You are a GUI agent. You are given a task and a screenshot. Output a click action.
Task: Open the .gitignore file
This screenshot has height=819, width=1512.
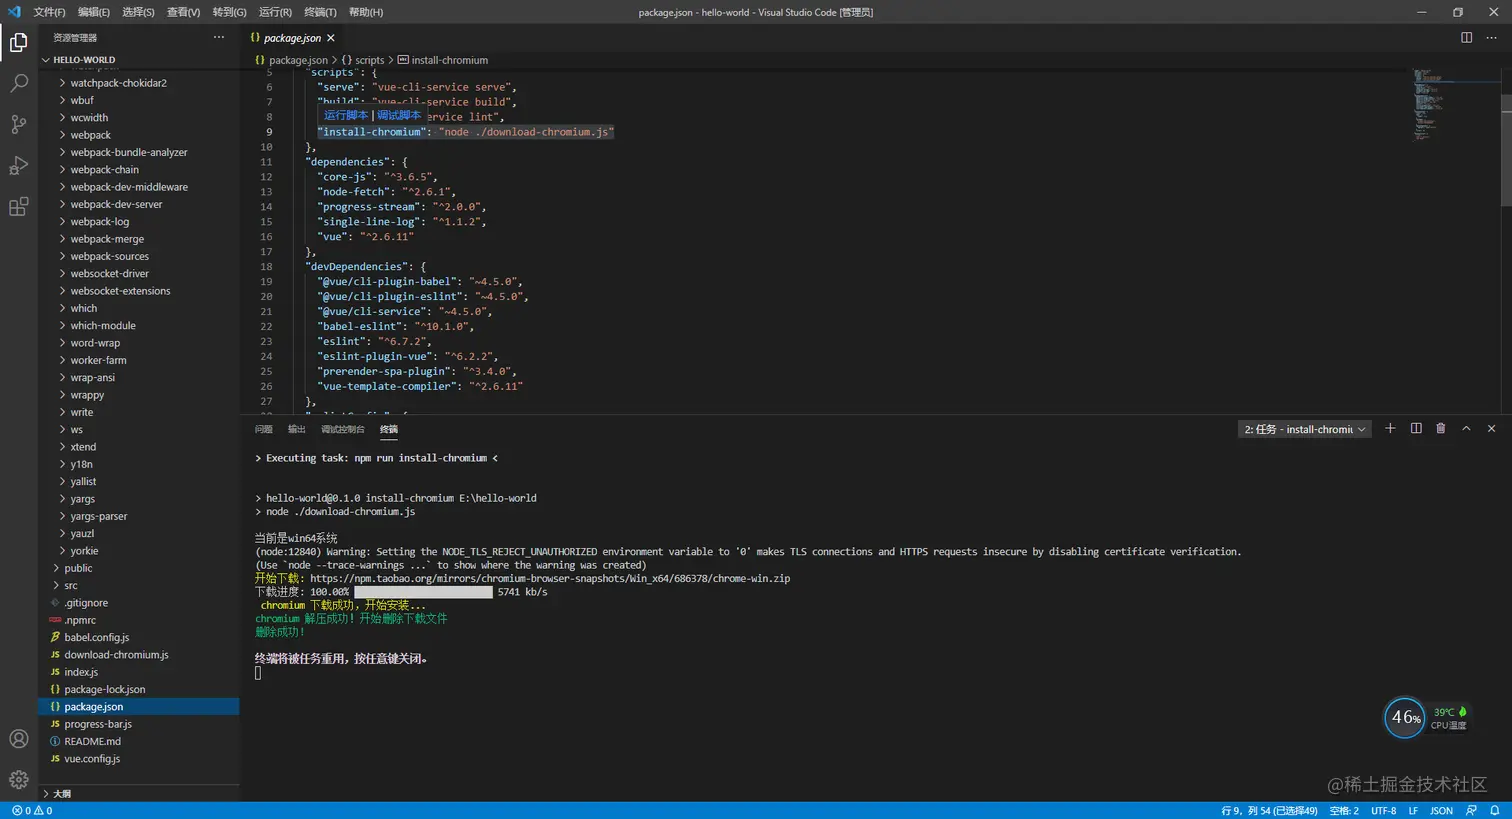click(139, 603)
